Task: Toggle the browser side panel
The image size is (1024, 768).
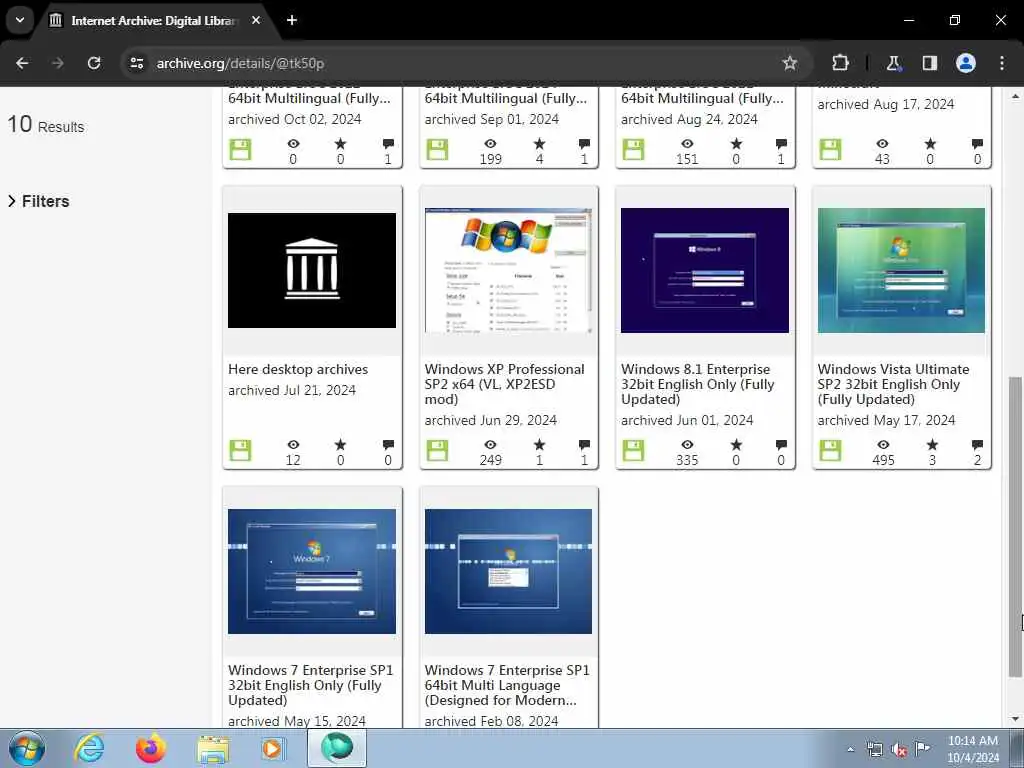Action: (929, 63)
